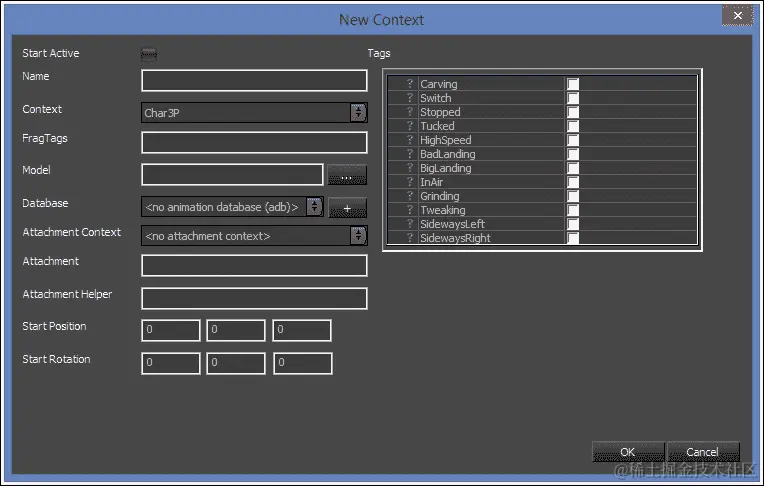Select the BadLanding tag label
The image size is (764, 486).
448,154
